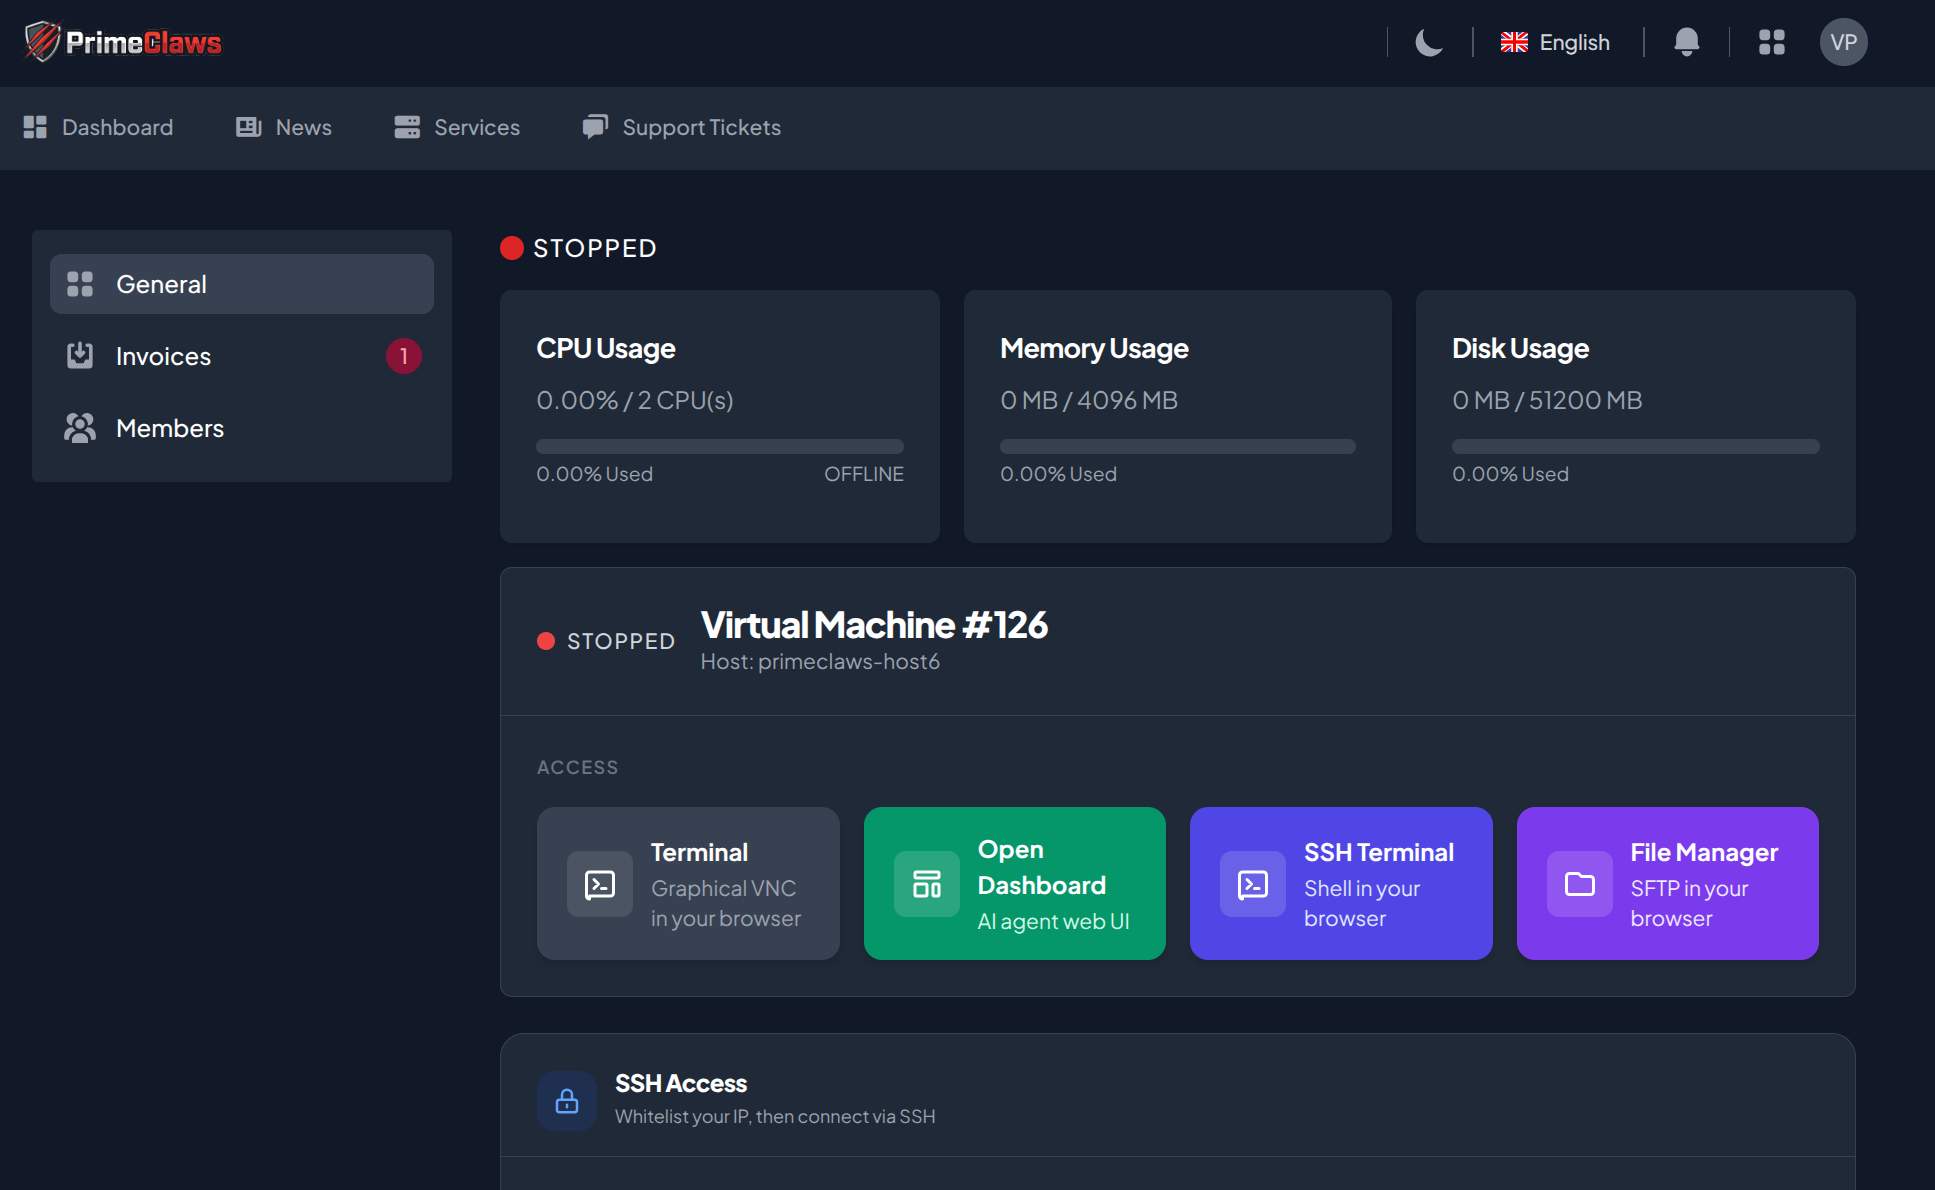
Task: Open the News navigation item
Action: pos(284,127)
